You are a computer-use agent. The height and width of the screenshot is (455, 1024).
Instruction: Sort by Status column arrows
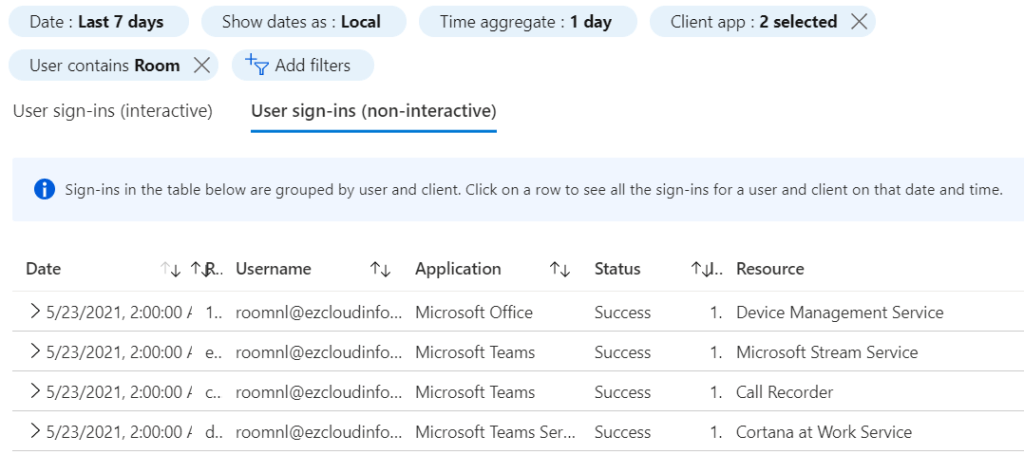[x=699, y=269]
